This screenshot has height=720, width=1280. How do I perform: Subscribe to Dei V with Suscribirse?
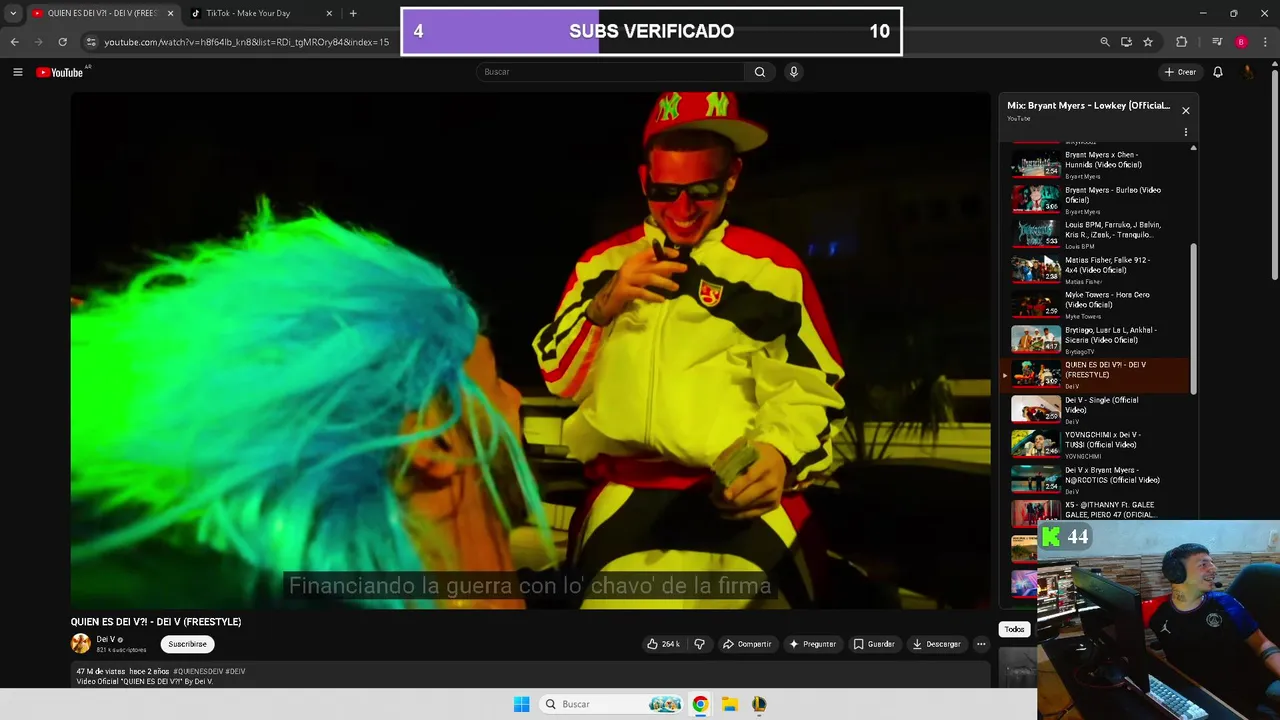tap(187, 644)
